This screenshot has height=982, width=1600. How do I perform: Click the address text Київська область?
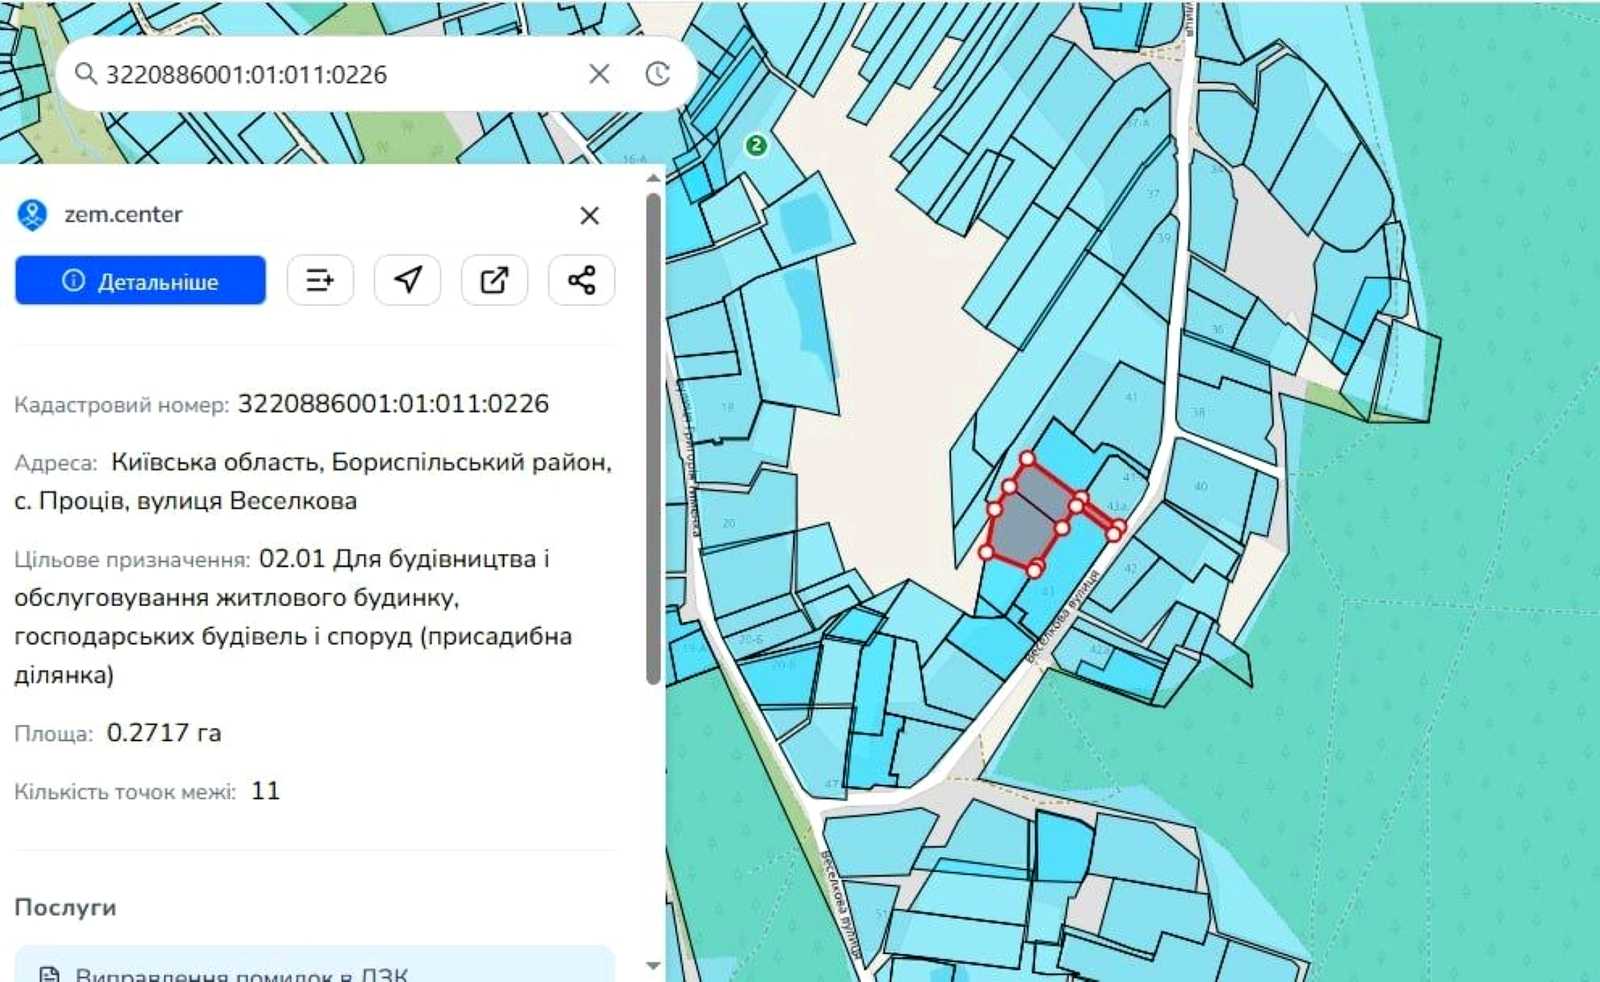tap(216, 463)
